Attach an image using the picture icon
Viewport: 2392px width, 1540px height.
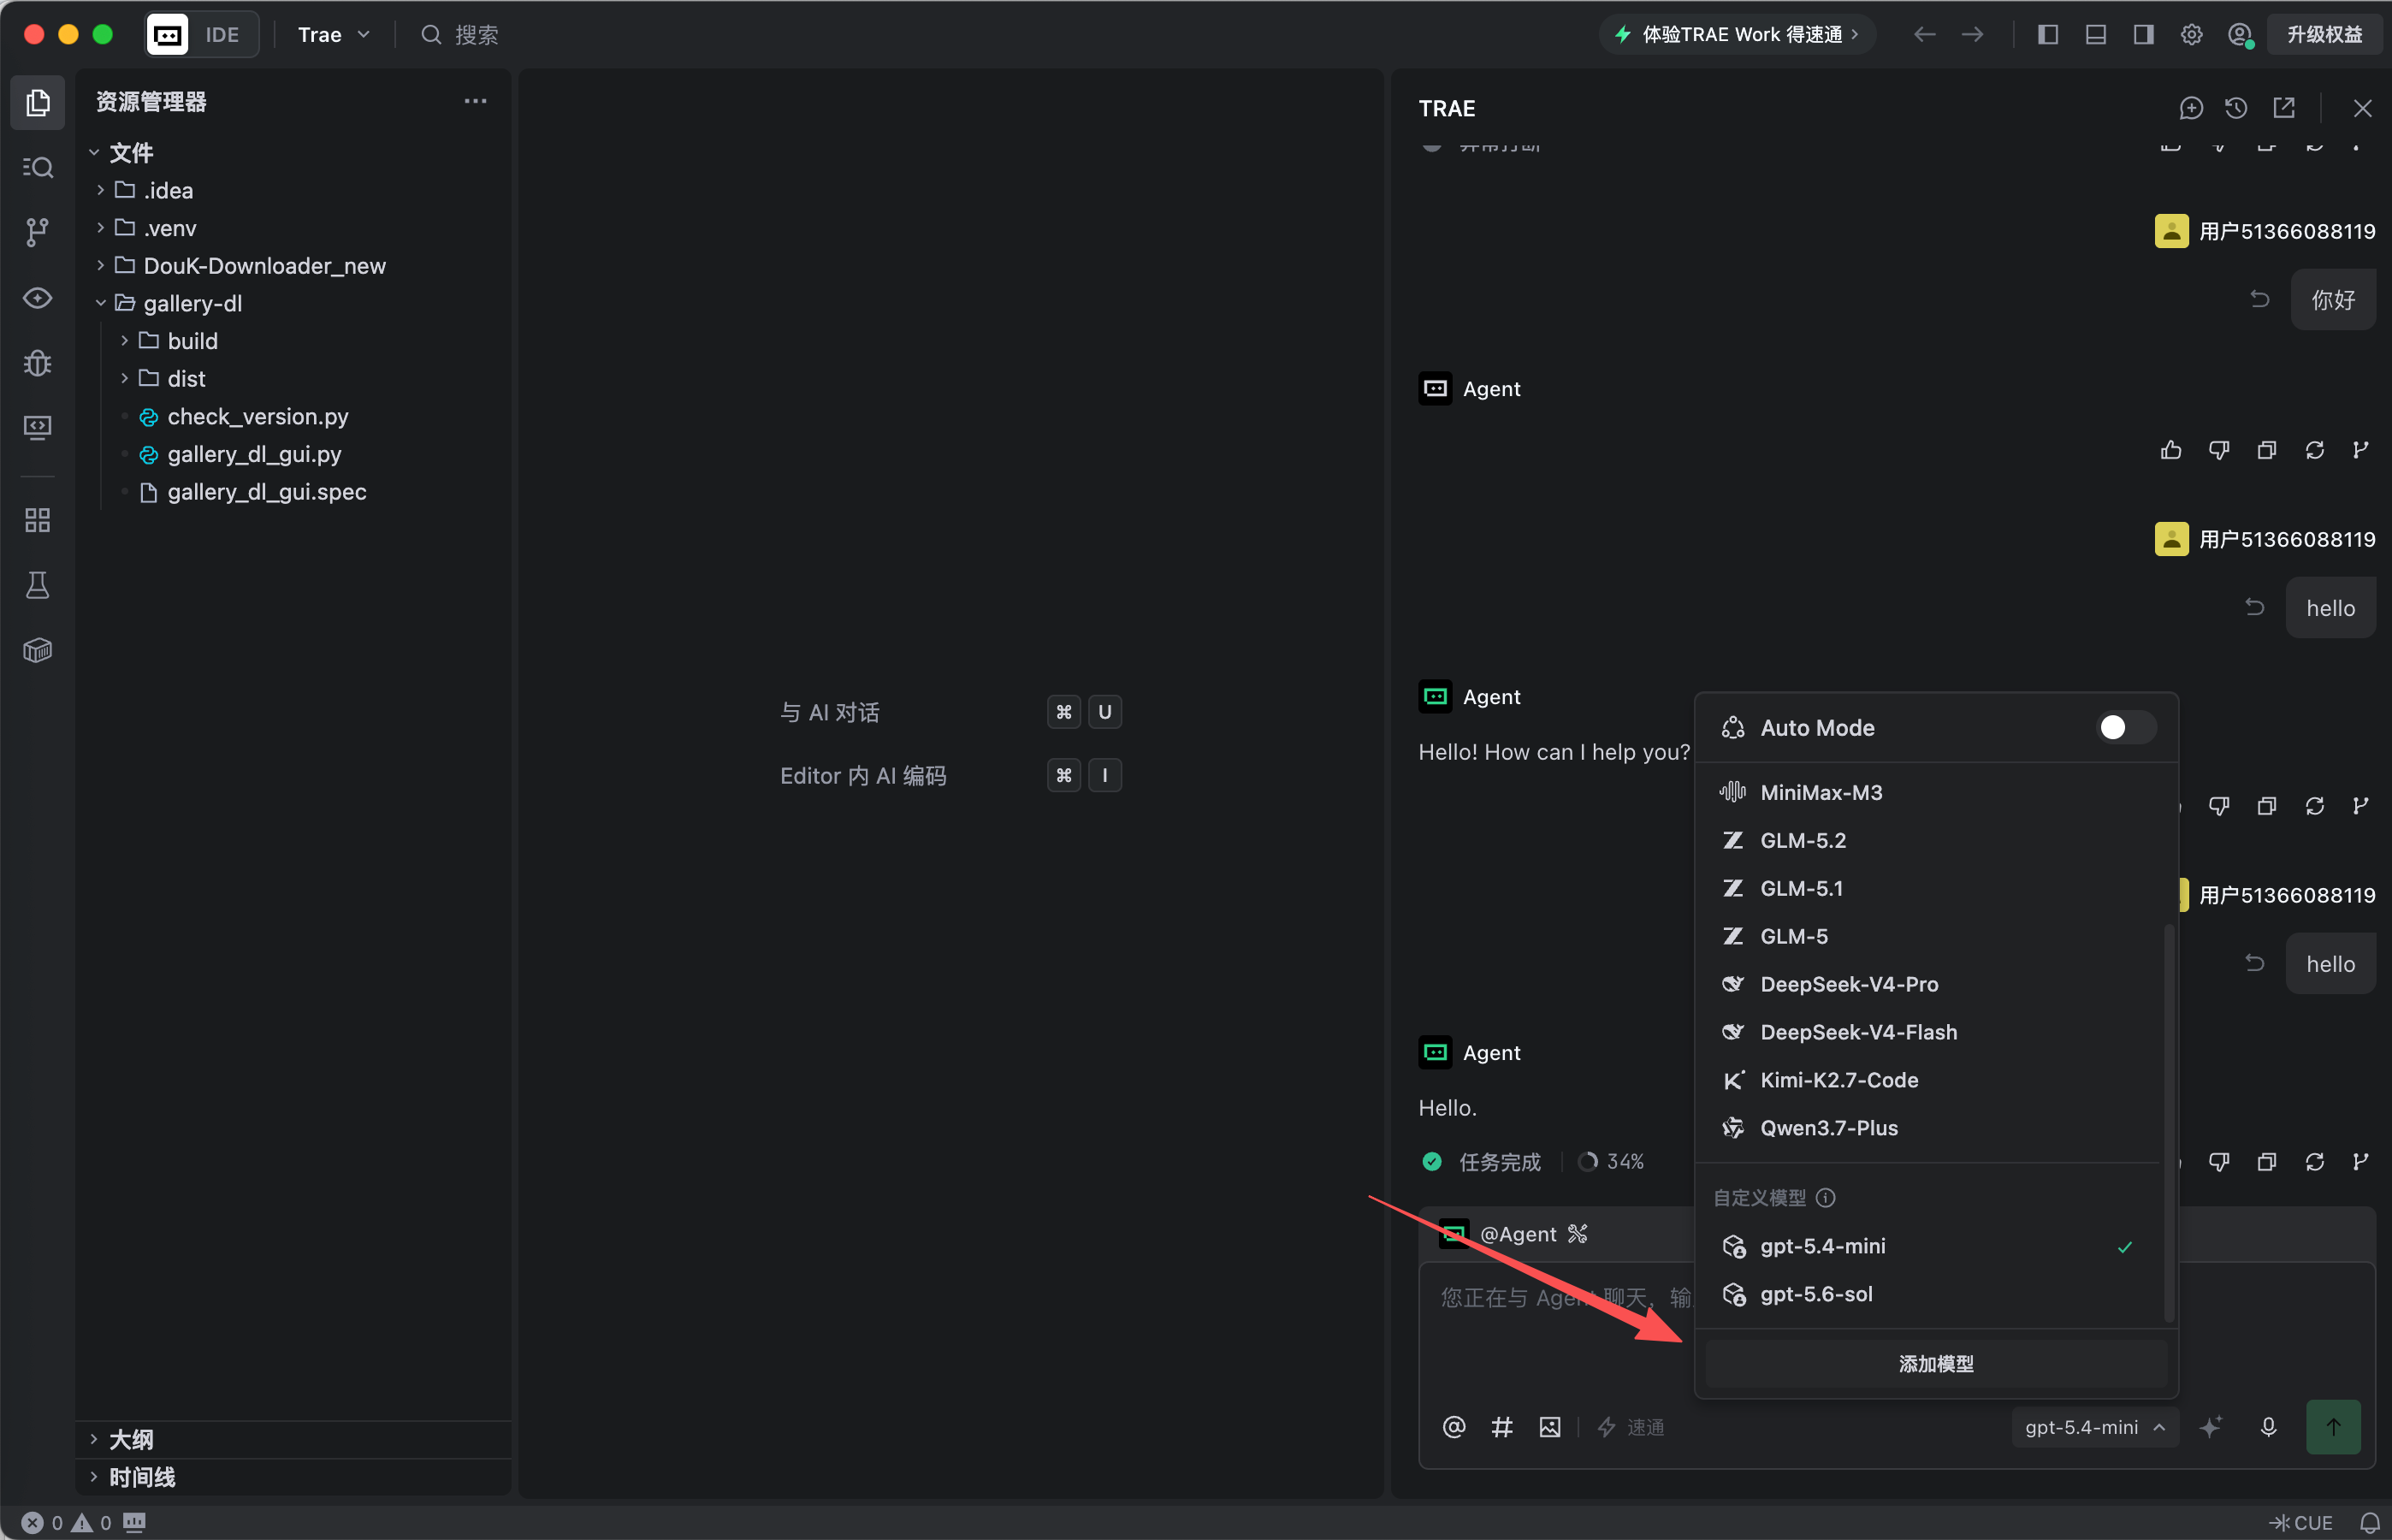pyautogui.click(x=1550, y=1427)
